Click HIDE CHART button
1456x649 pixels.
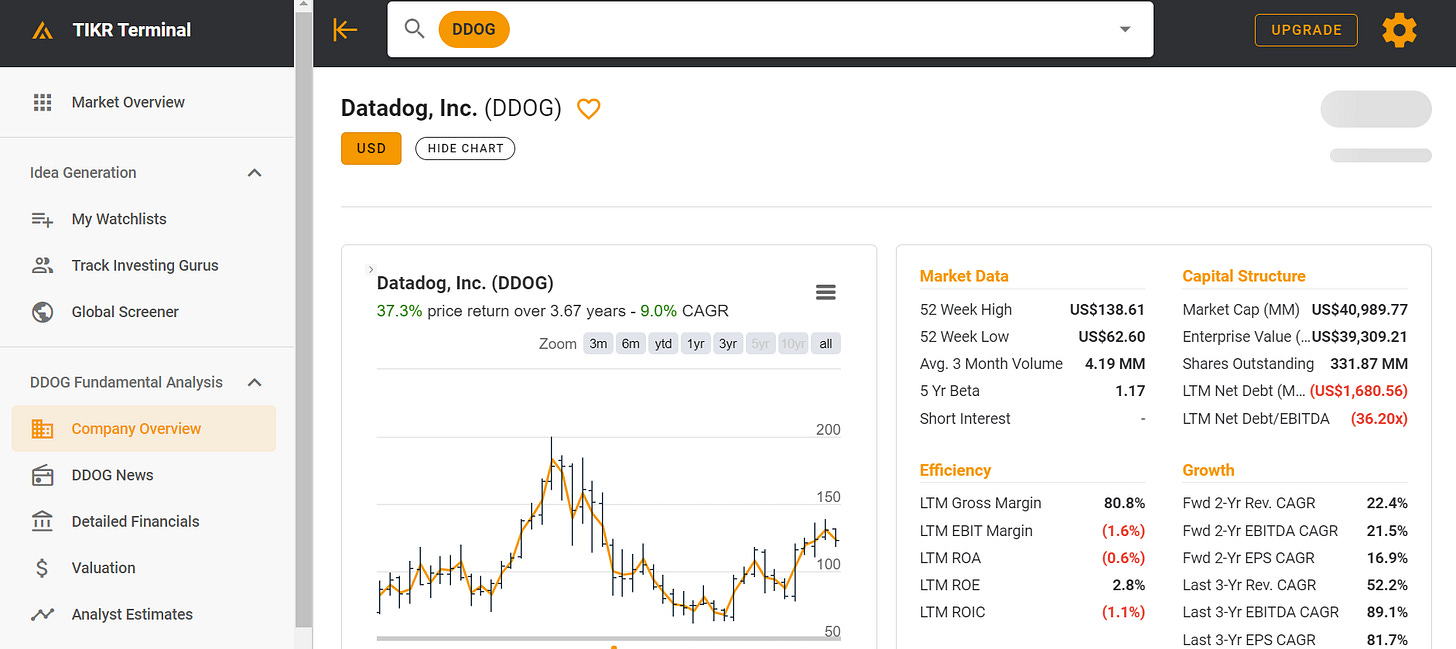(465, 148)
